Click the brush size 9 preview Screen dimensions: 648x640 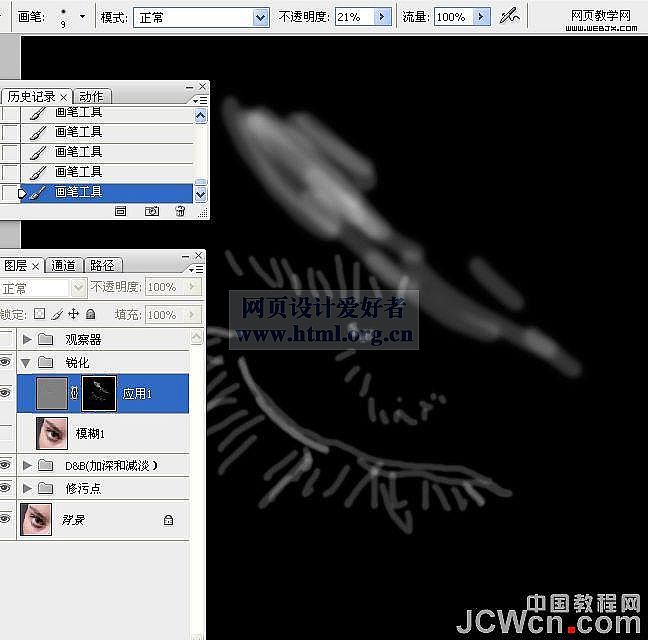click(x=63, y=17)
